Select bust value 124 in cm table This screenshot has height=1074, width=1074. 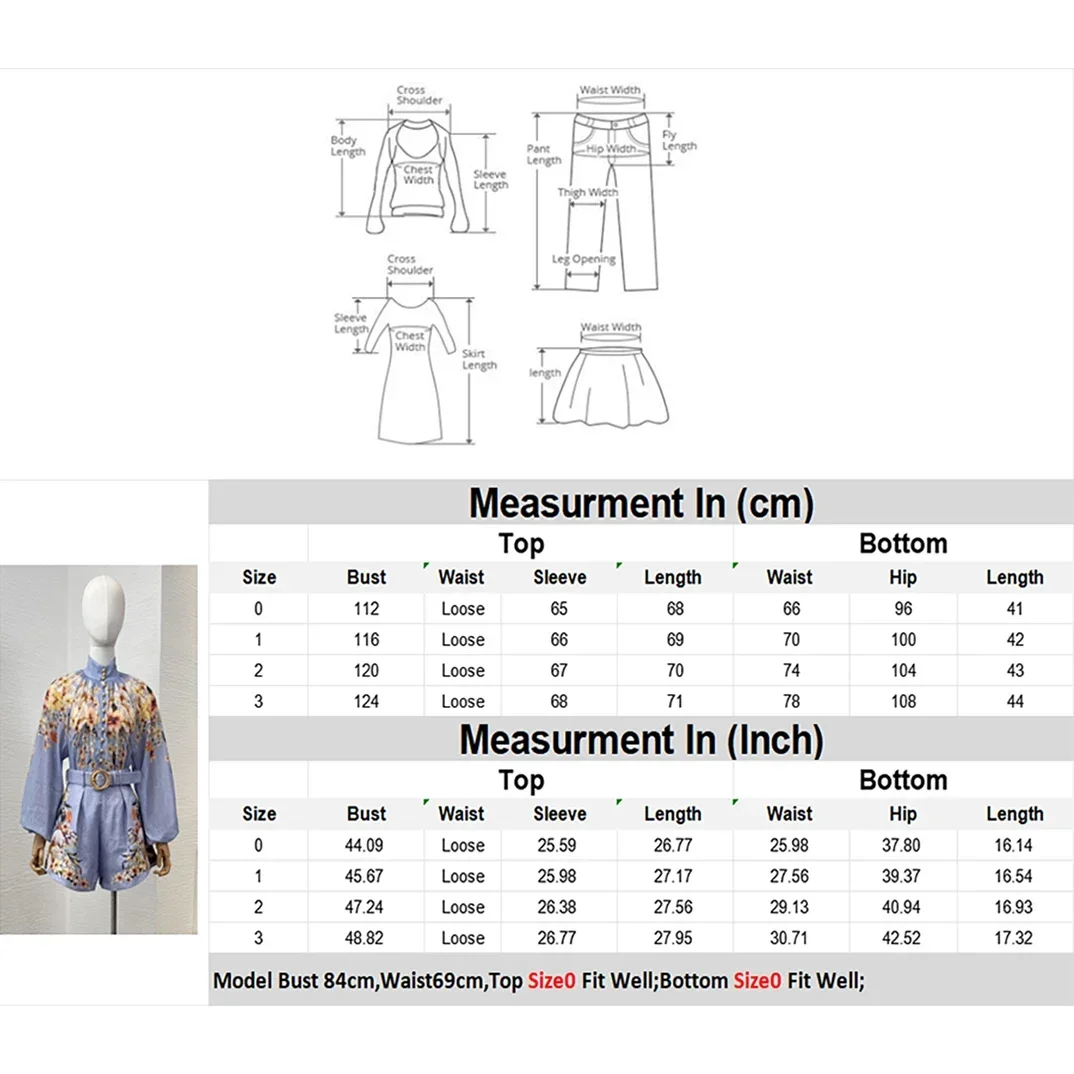366,701
